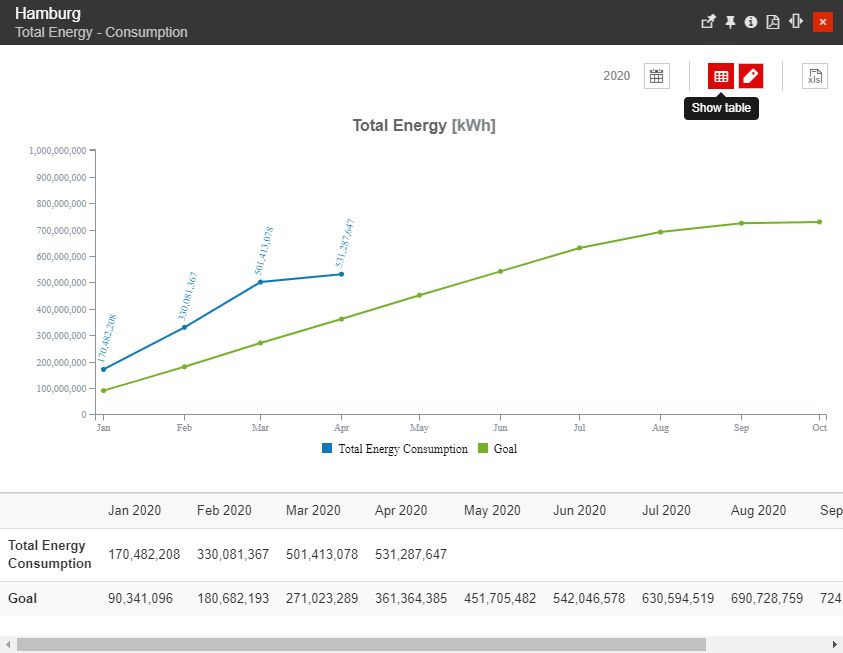
Task: Export data to XLS file
Action: click(x=815, y=76)
